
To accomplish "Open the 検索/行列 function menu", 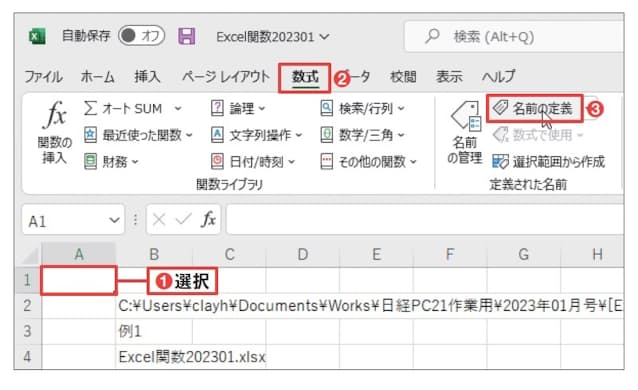I will (363, 109).
